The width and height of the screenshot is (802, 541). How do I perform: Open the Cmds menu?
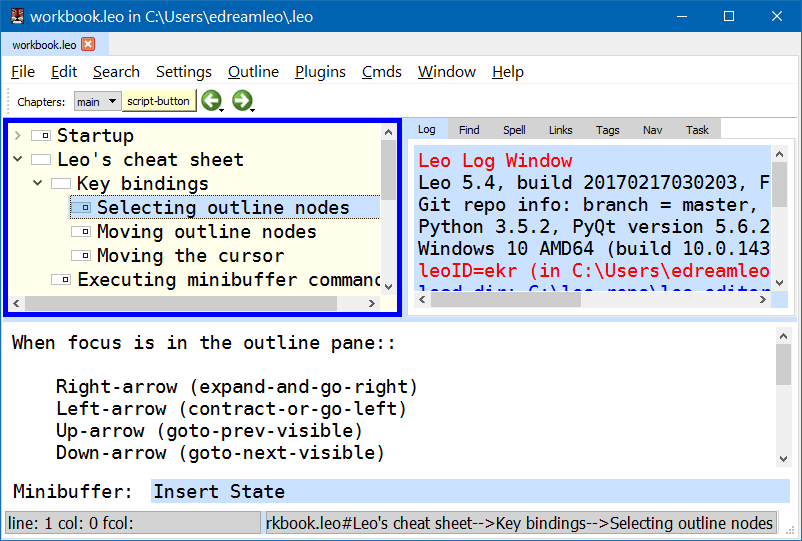pyautogui.click(x=382, y=72)
